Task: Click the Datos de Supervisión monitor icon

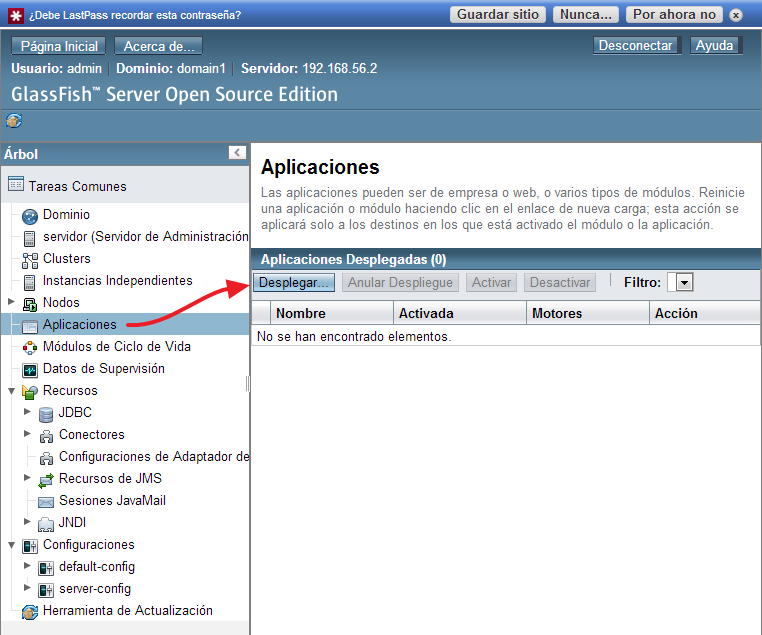Action: 29,369
